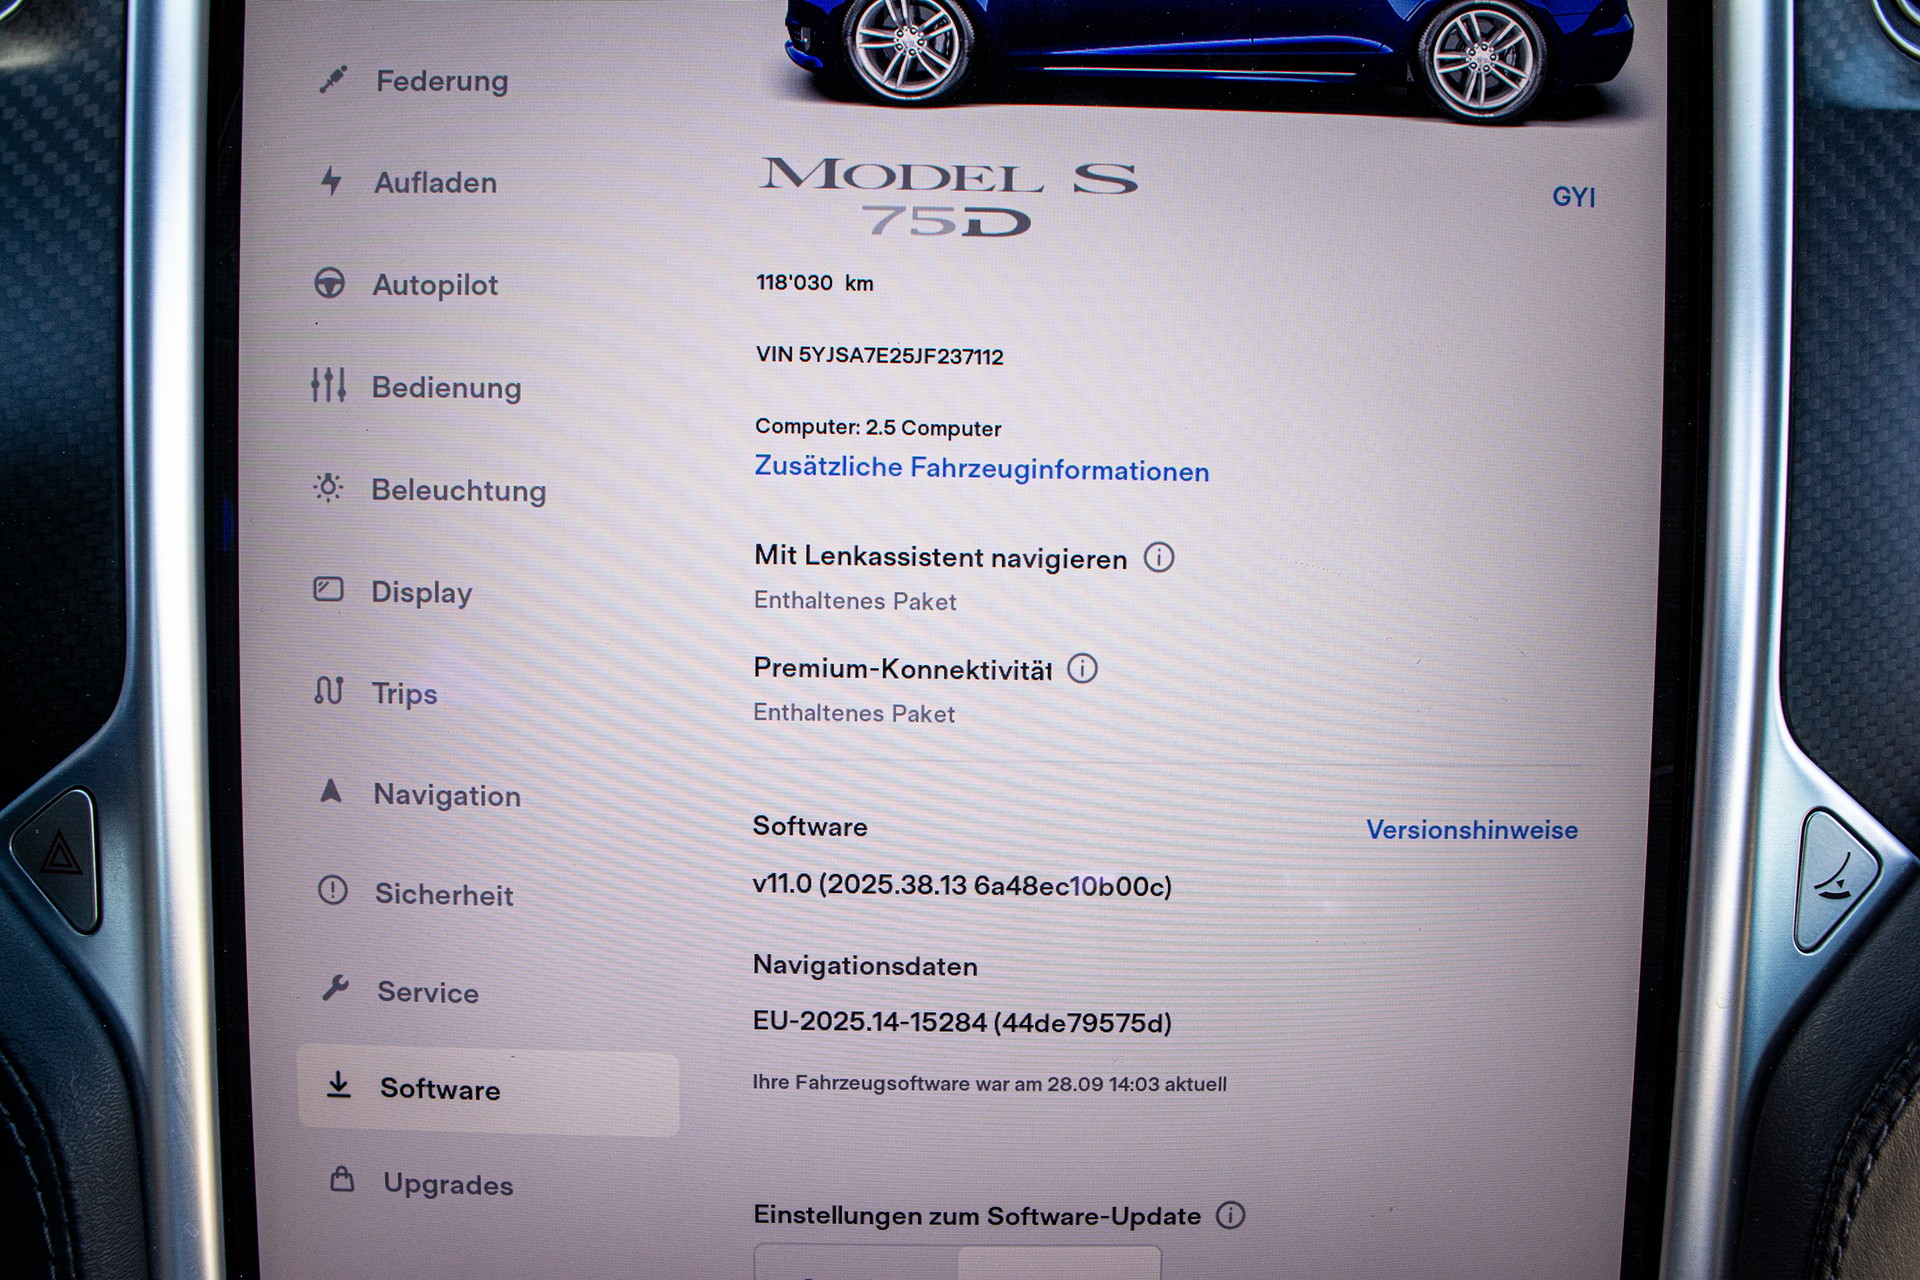Open Zusätzliche Fahrzeuginformationen link
Image resolution: width=1920 pixels, height=1280 pixels.
pos(981,468)
